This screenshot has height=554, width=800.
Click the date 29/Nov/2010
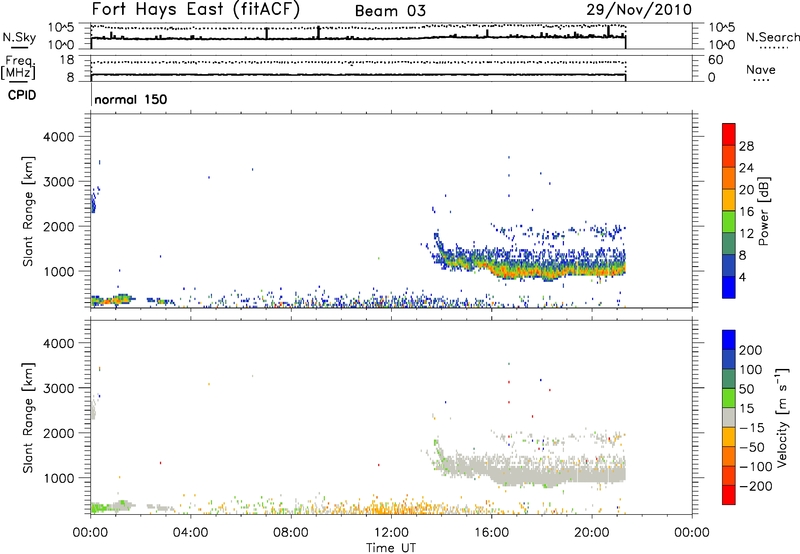pos(639,10)
